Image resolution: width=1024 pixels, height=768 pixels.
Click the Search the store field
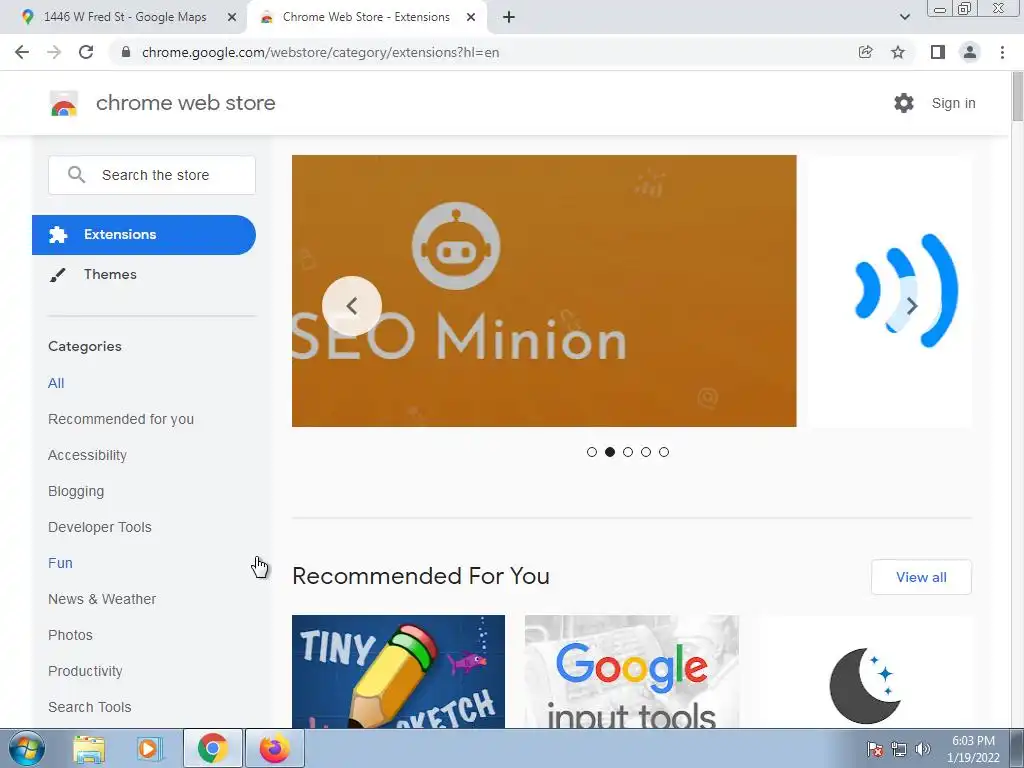tap(152, 175)
